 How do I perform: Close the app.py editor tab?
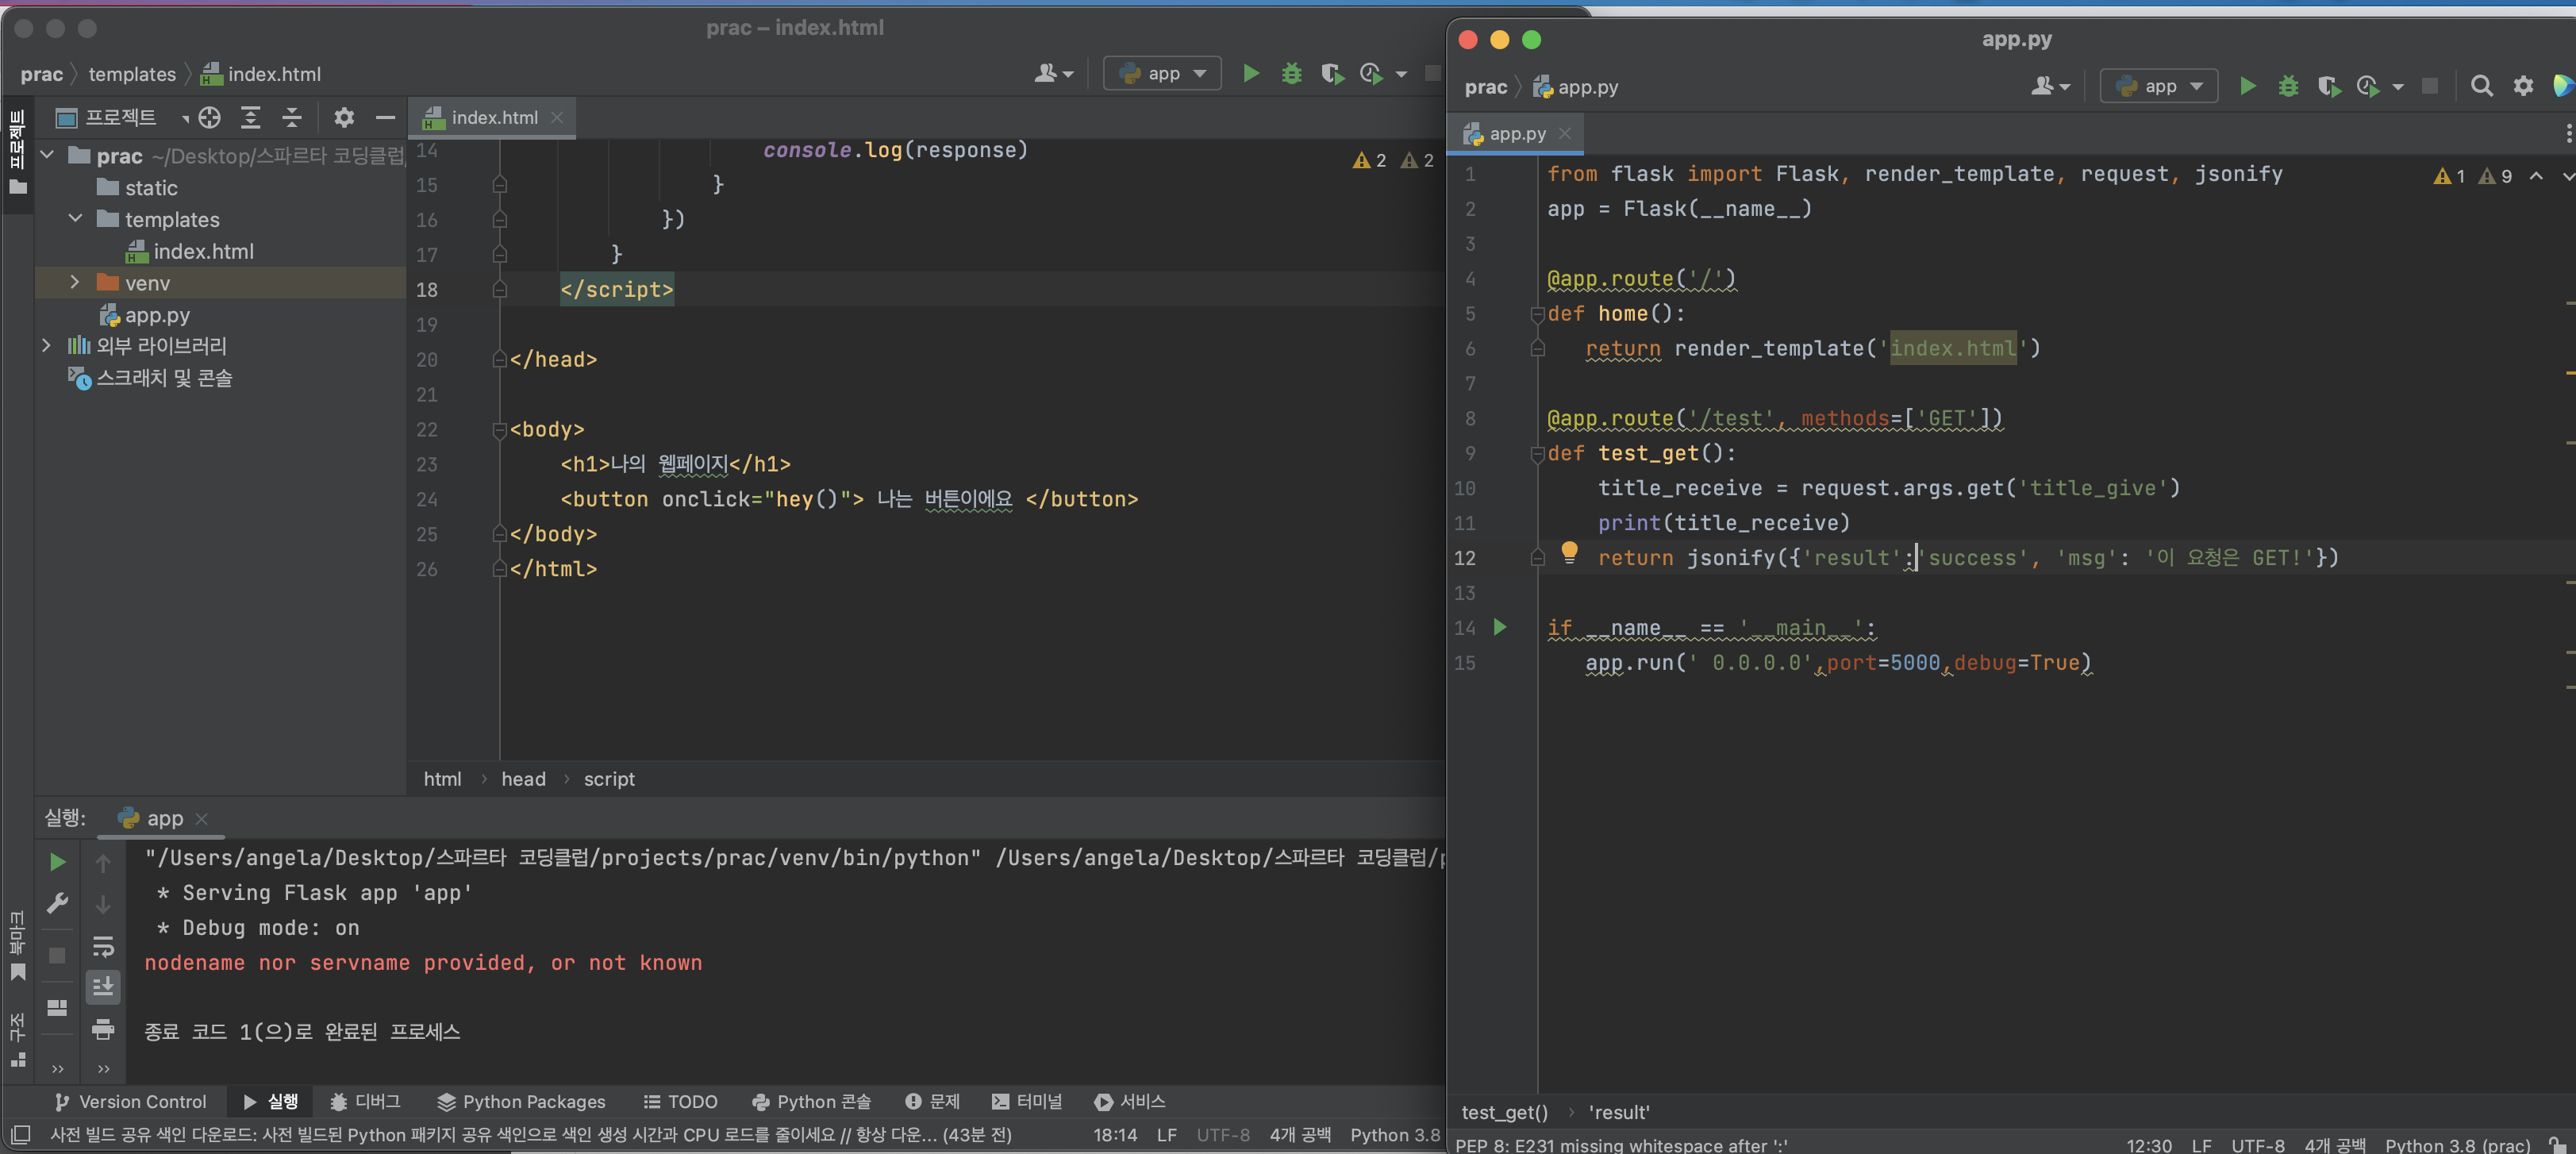(x=1564, y=134)
